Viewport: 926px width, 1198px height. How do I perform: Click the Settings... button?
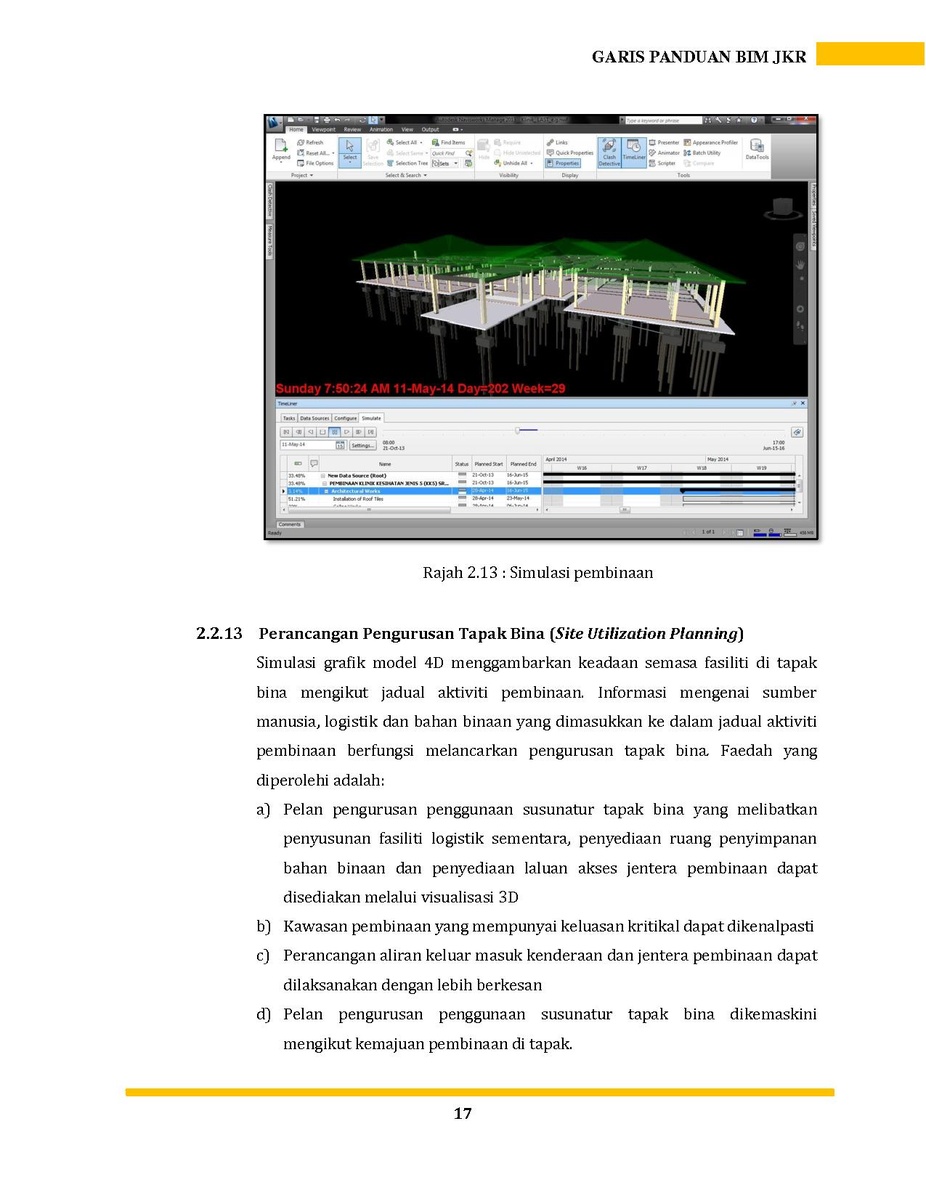pyautogui.click(x=363, y=445)
